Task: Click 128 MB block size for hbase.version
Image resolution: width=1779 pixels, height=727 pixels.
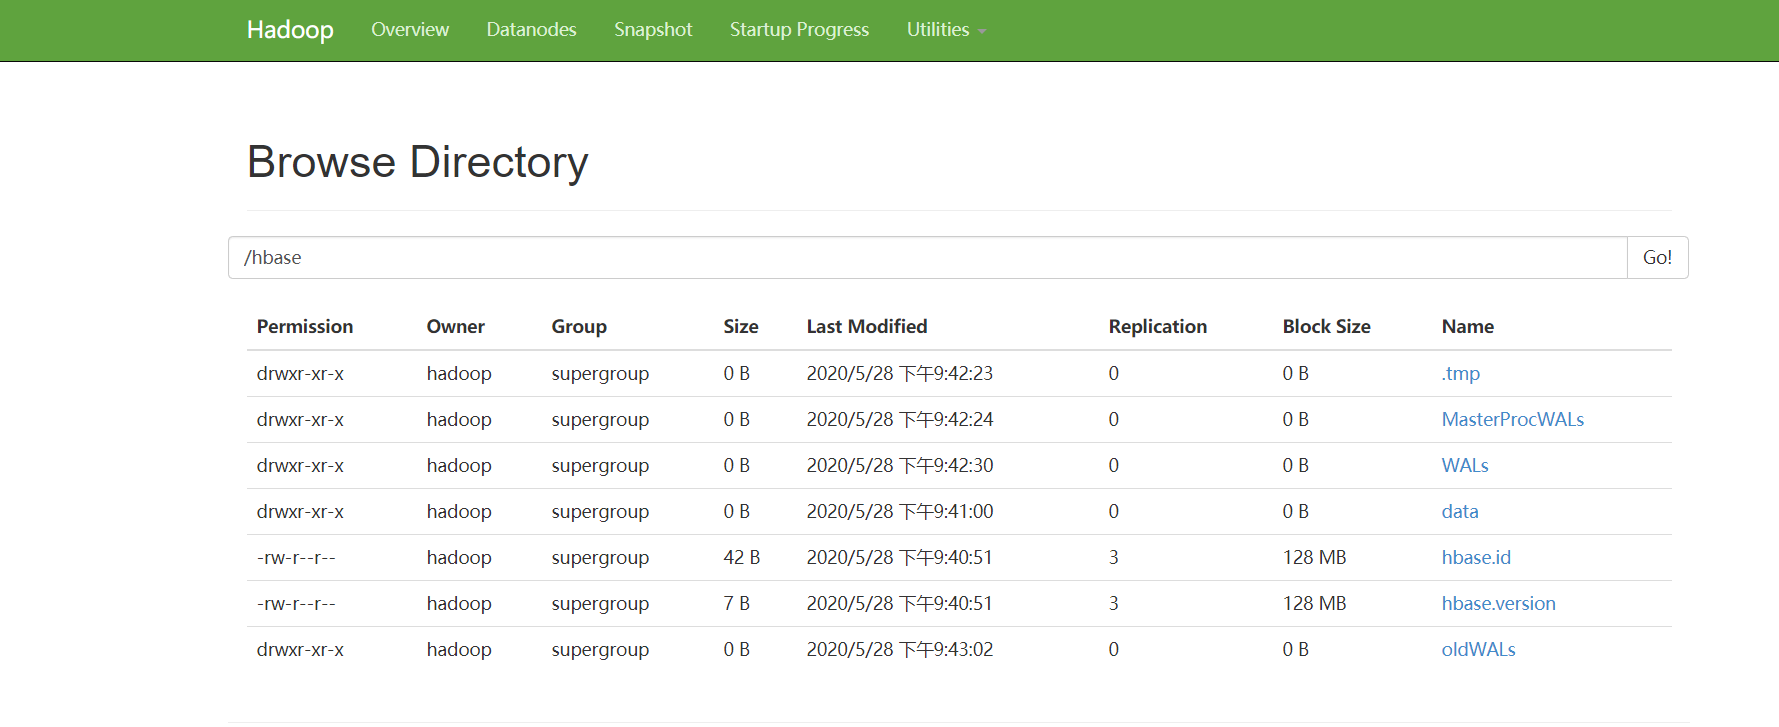Action: click(x=1314, y=603)
